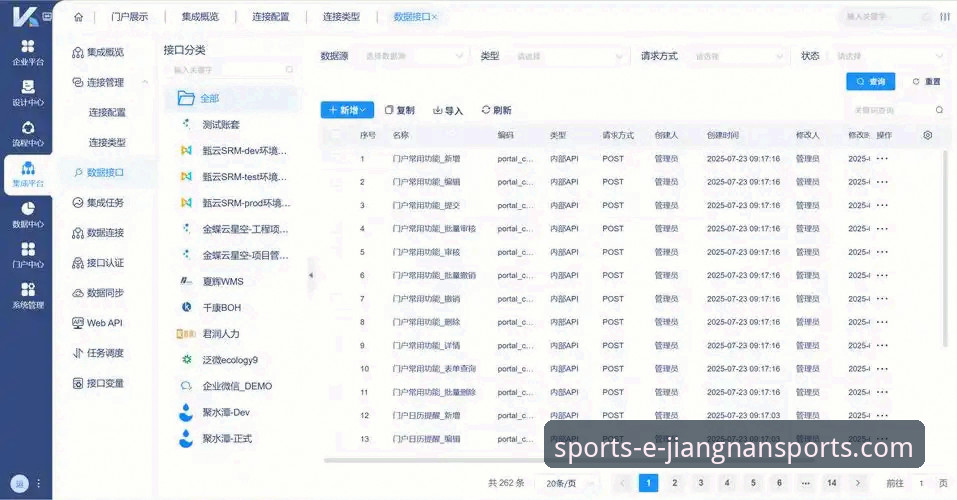Click the 导入 toolbar button

(448, 110)
